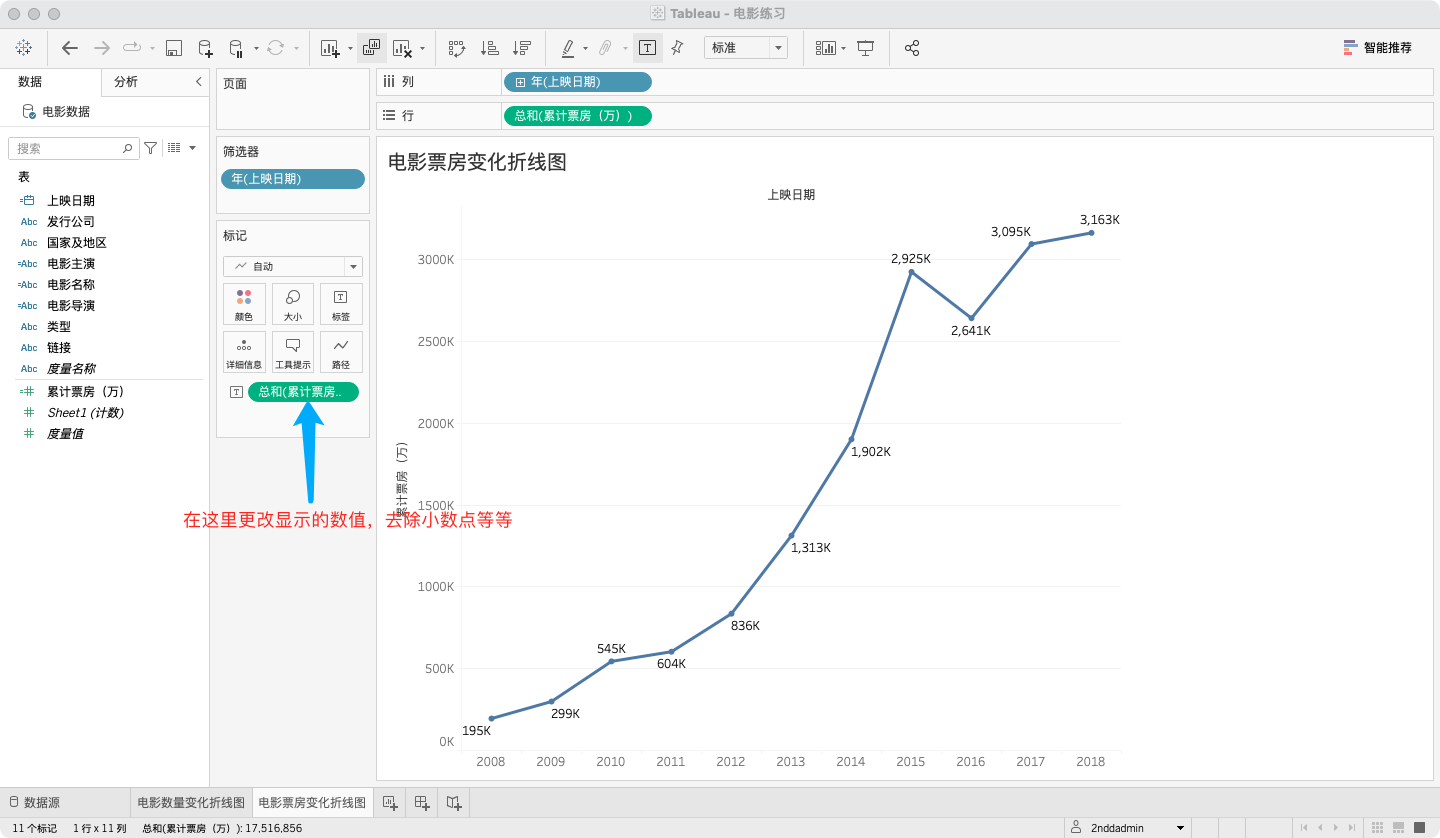Clear the sheet

pyautogui.click(x=403, y=47)
